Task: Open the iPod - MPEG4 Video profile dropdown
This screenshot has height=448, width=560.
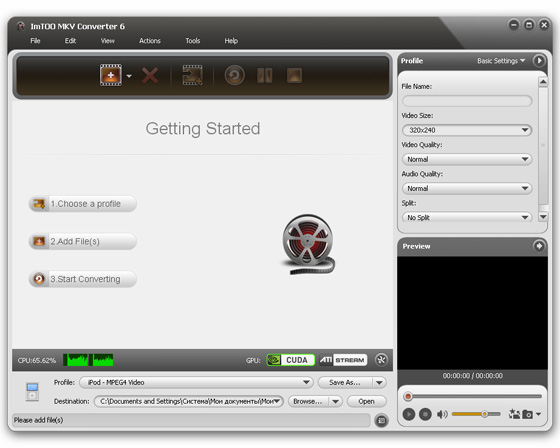Action: click(x=196, y=382)
